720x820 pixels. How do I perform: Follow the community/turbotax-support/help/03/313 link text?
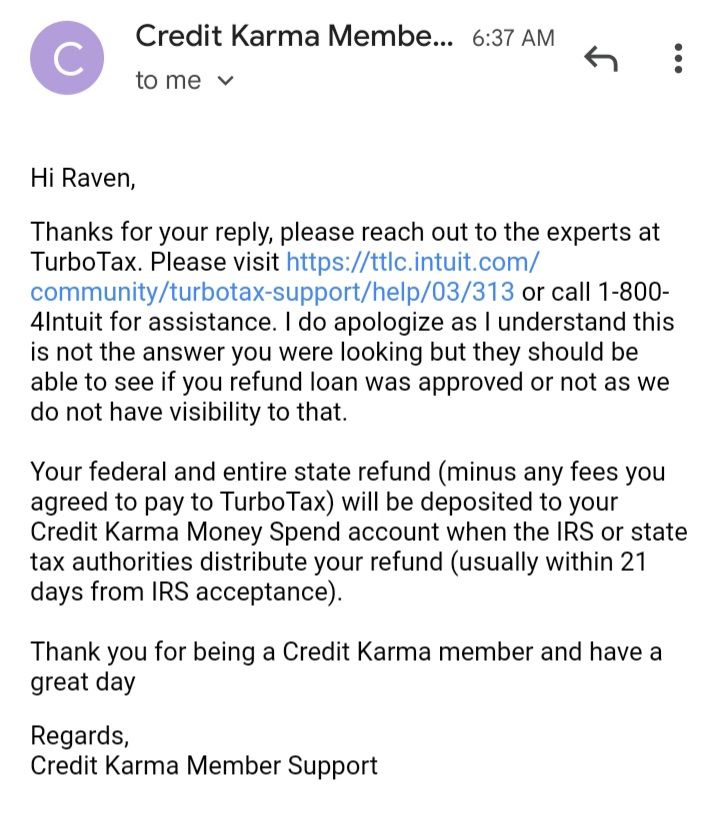coord(272,292)
